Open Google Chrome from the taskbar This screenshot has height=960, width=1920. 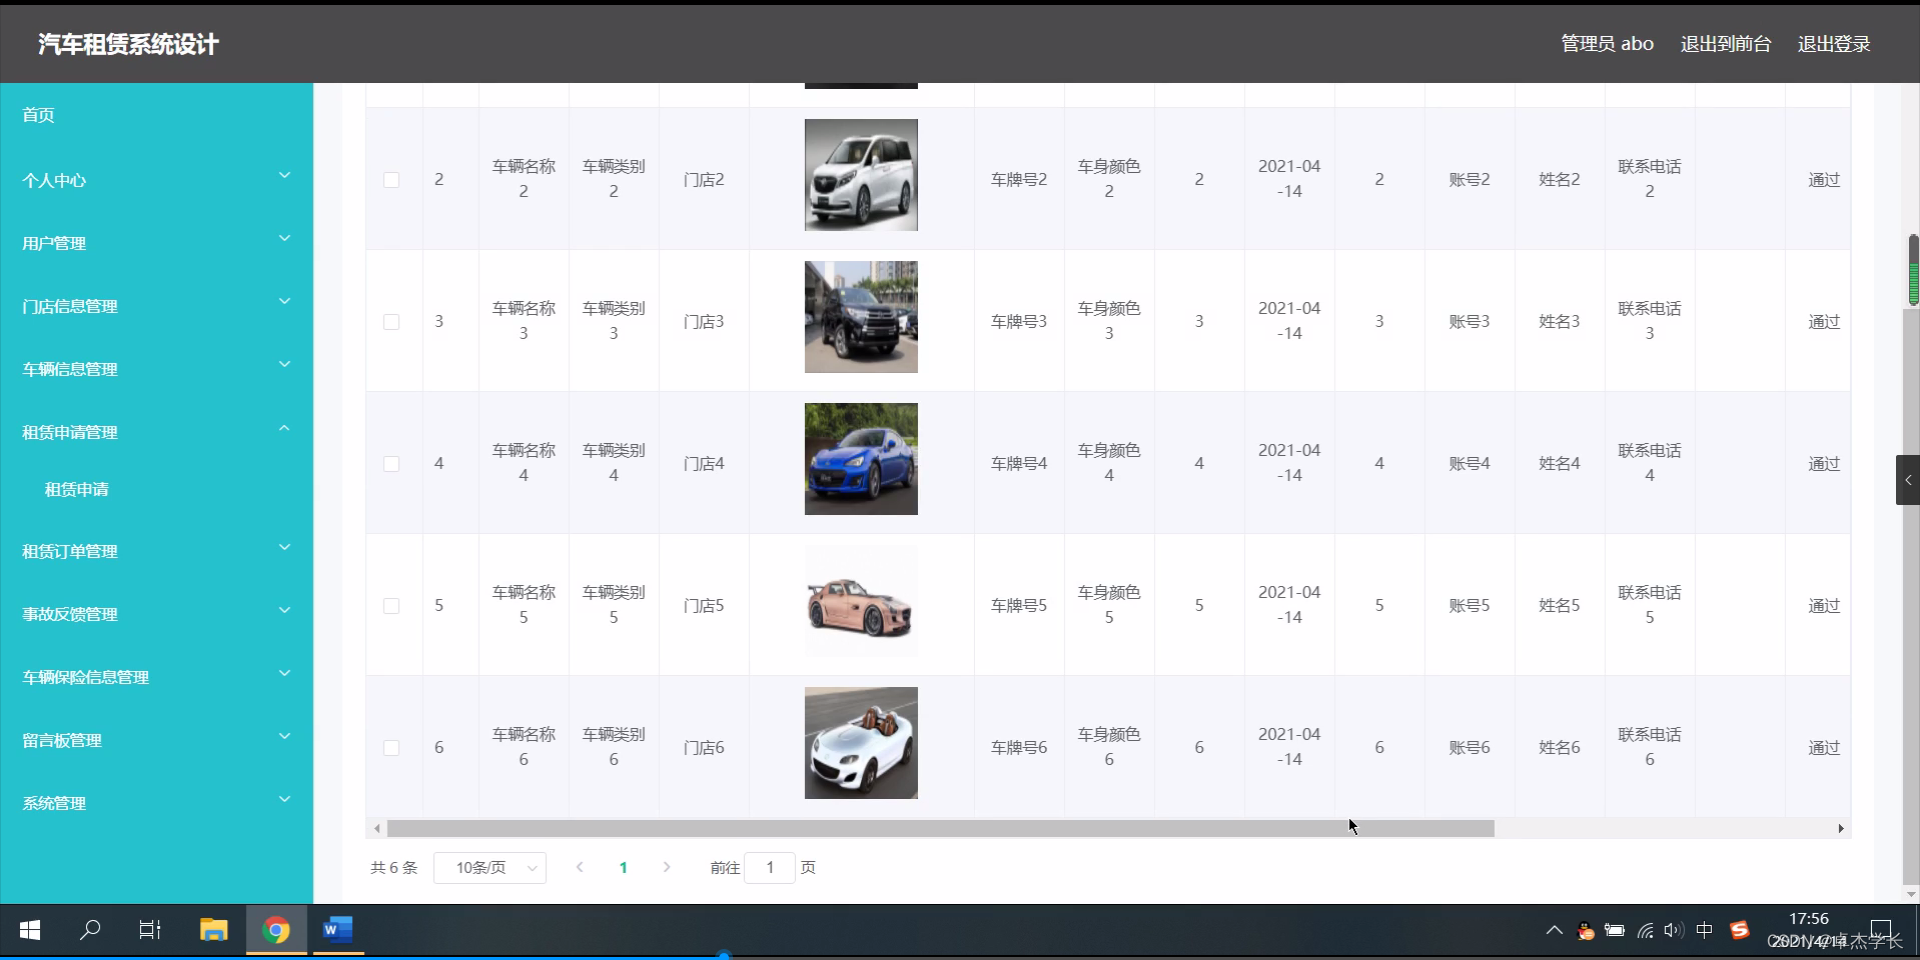pyautogui.click(x=276, y=930)
